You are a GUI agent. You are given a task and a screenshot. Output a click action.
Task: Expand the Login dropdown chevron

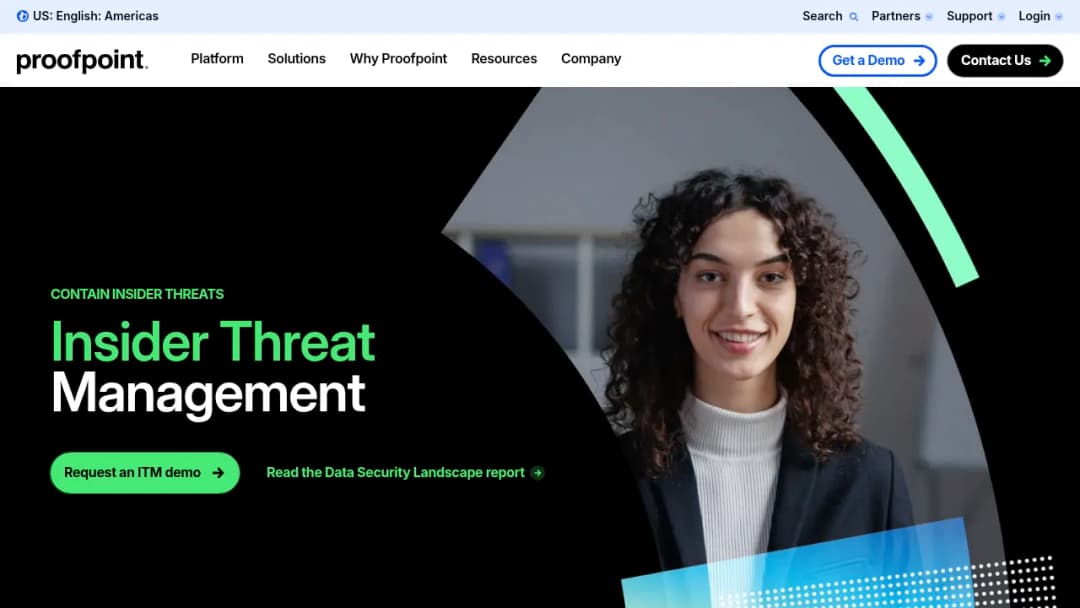(x=1059, y=17)
